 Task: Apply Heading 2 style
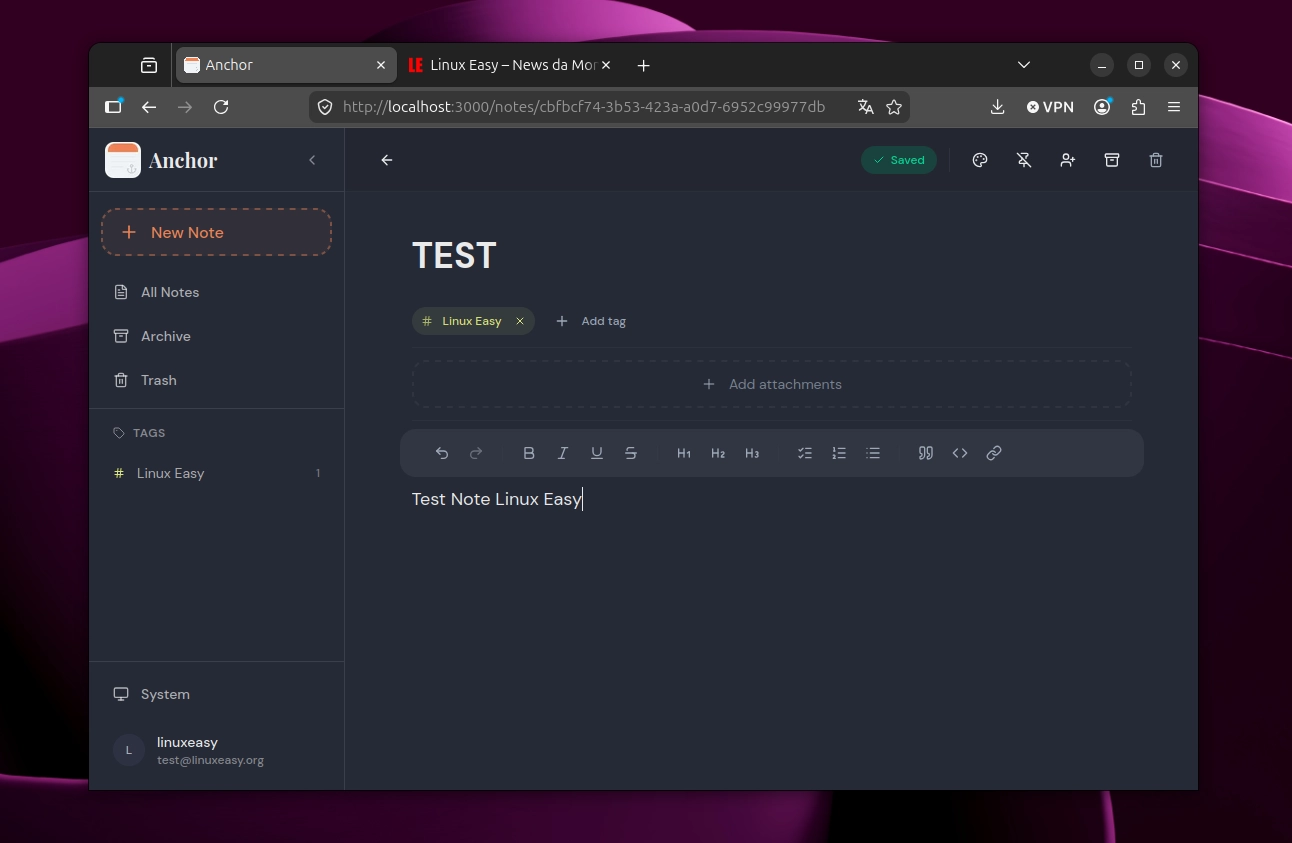pos(718,453)
